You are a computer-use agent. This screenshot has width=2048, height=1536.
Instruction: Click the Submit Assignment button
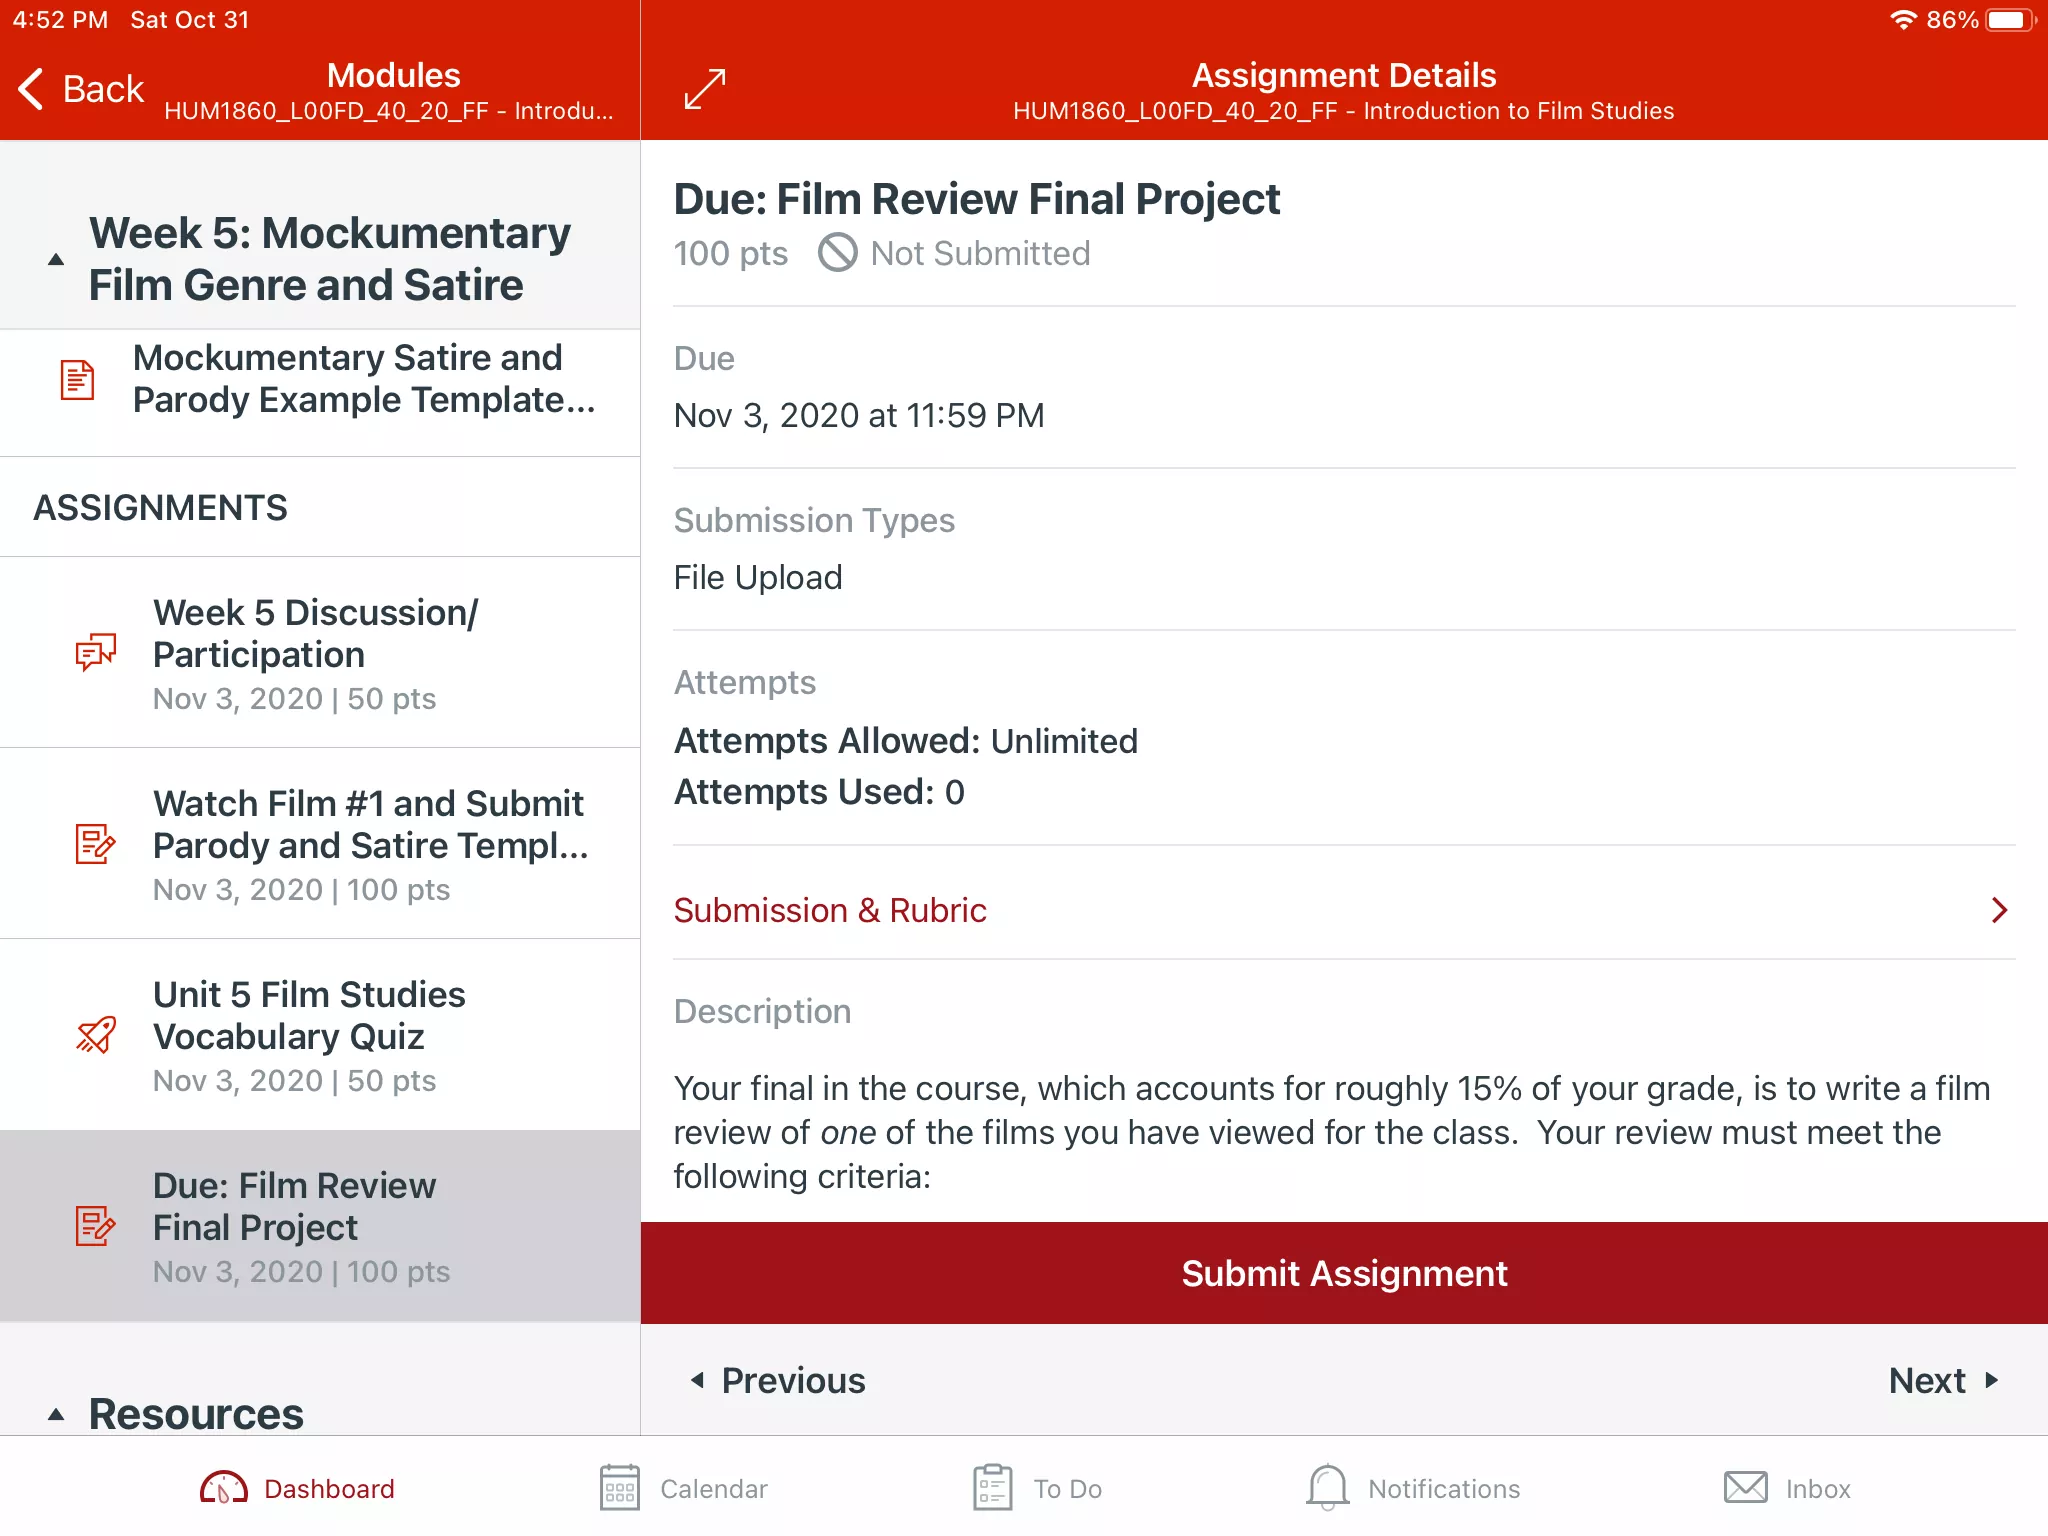coord(1344,1273)
